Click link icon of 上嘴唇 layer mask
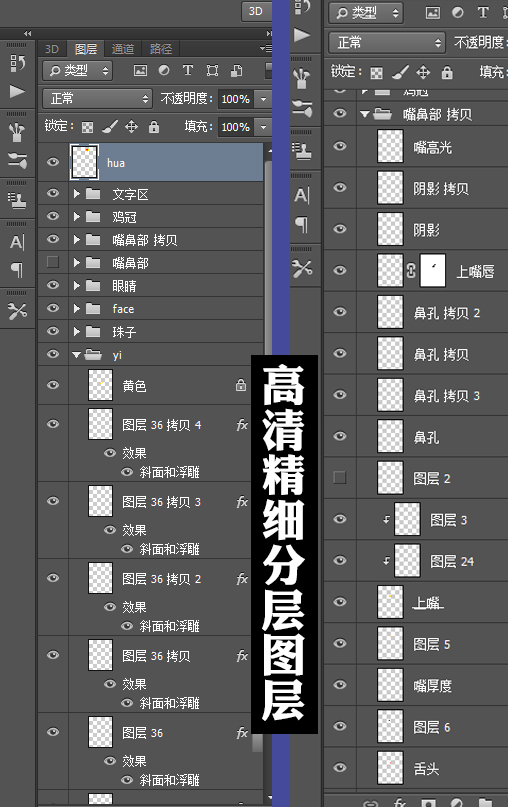 (411, 270)
